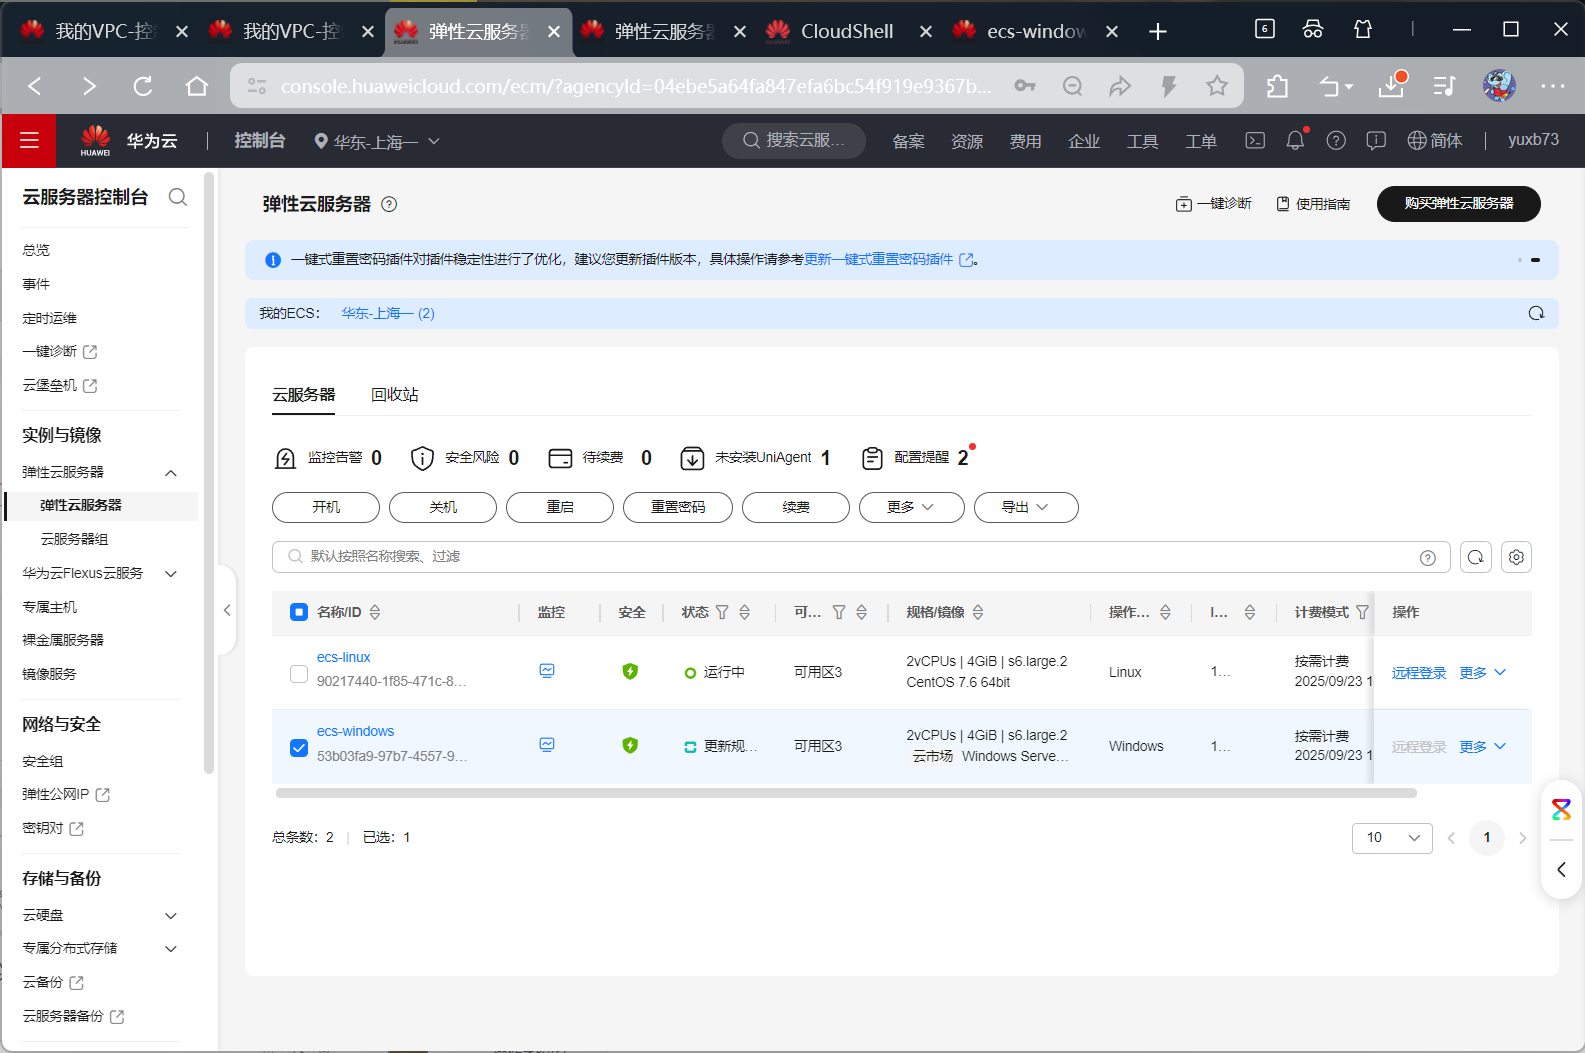The height and width of the screenshot is (1053, 1585).
Task: Click the 重置密码 button
Action: point(678,507)
